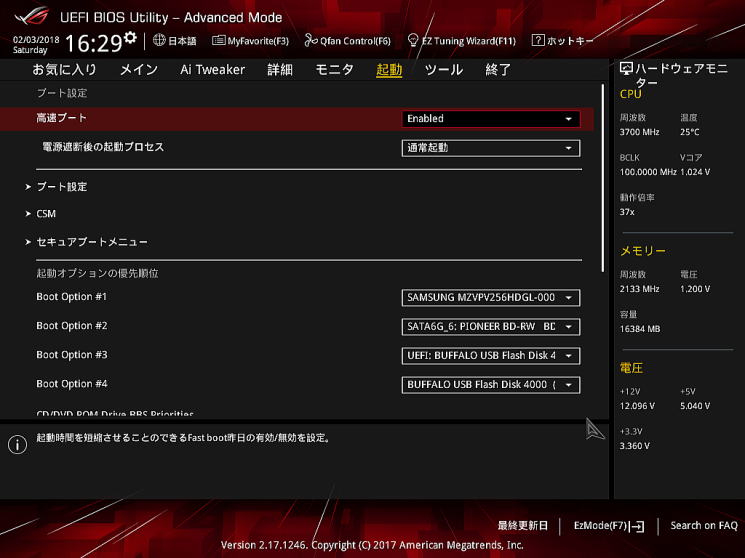The image size is (745, 558).
Task: Open 電源遮断後の起動プロセス dropdown
Action: pyautogui.click(x=491, y=148)
